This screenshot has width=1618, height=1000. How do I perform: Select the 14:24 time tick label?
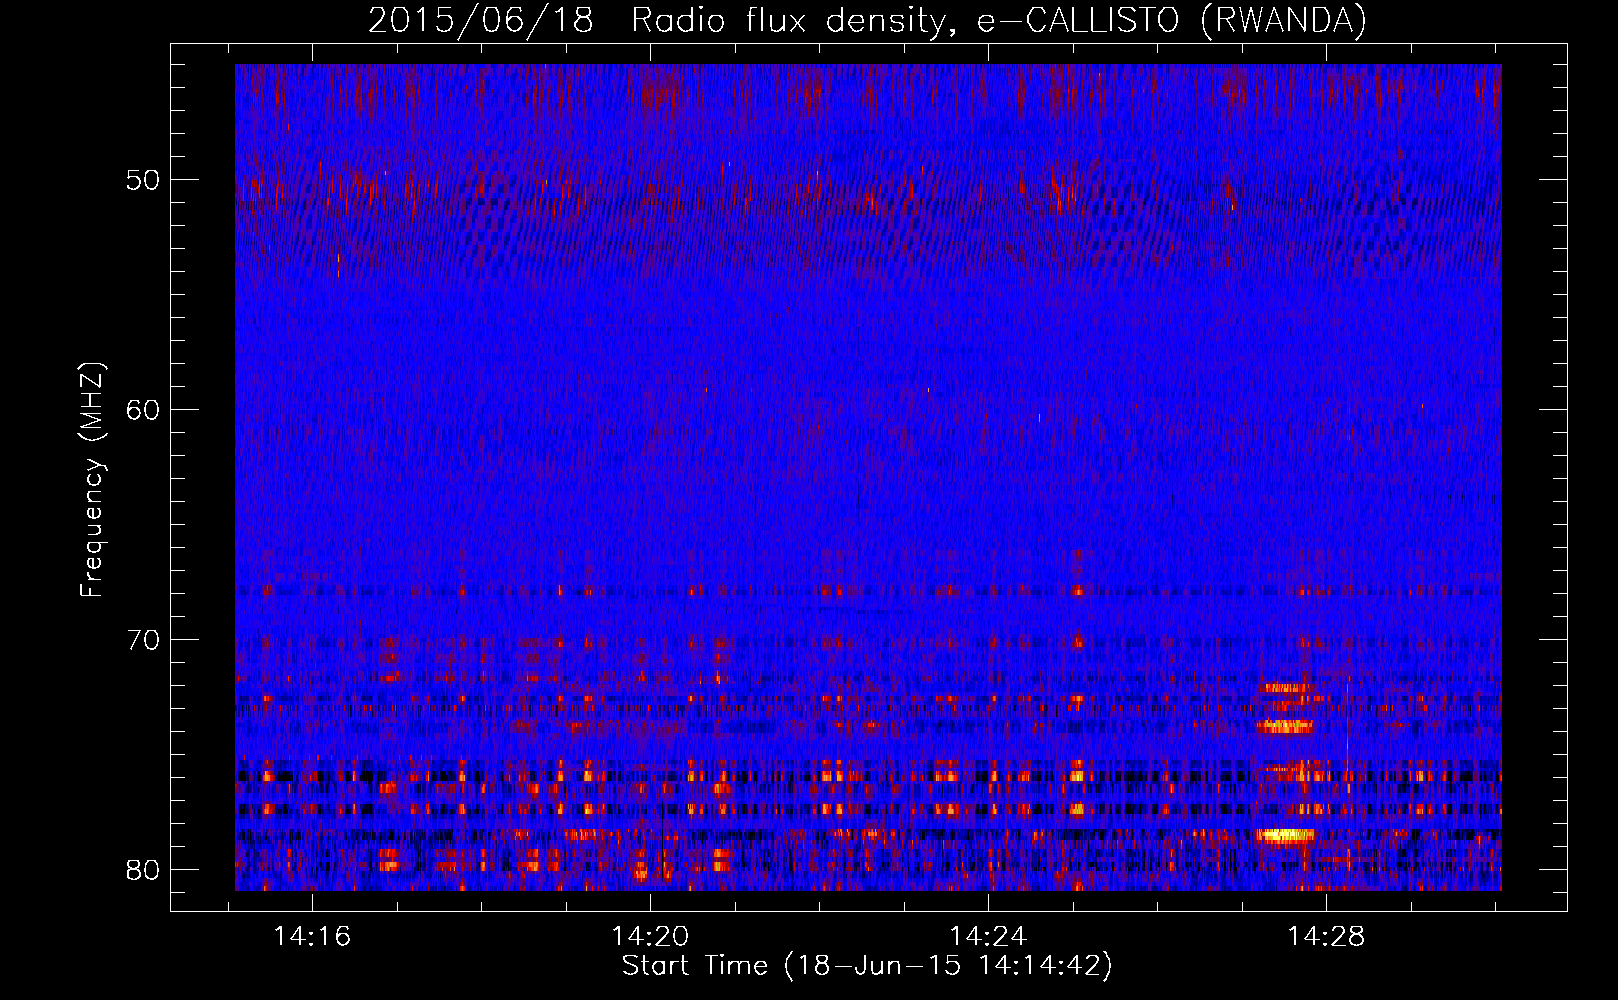tap(988, 937)
